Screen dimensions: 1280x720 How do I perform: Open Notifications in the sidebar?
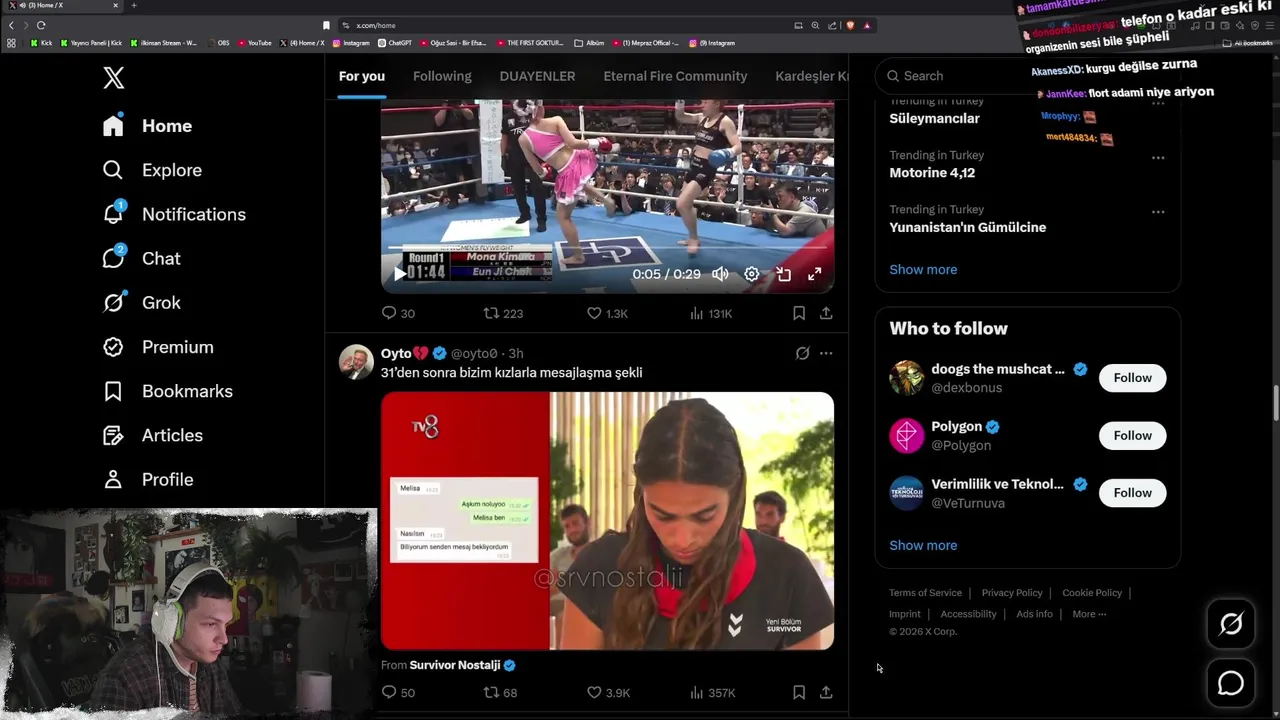pyautogui.click(x=174, y=214)
